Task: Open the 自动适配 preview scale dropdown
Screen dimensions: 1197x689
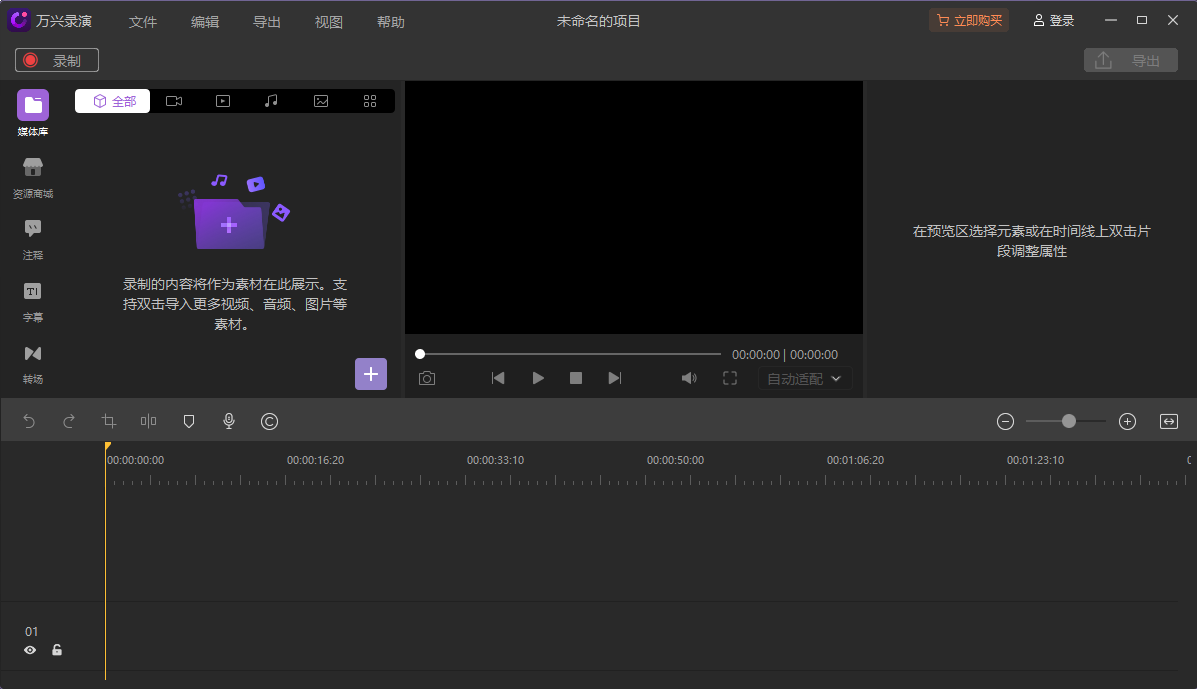Action: click(803, 378)
